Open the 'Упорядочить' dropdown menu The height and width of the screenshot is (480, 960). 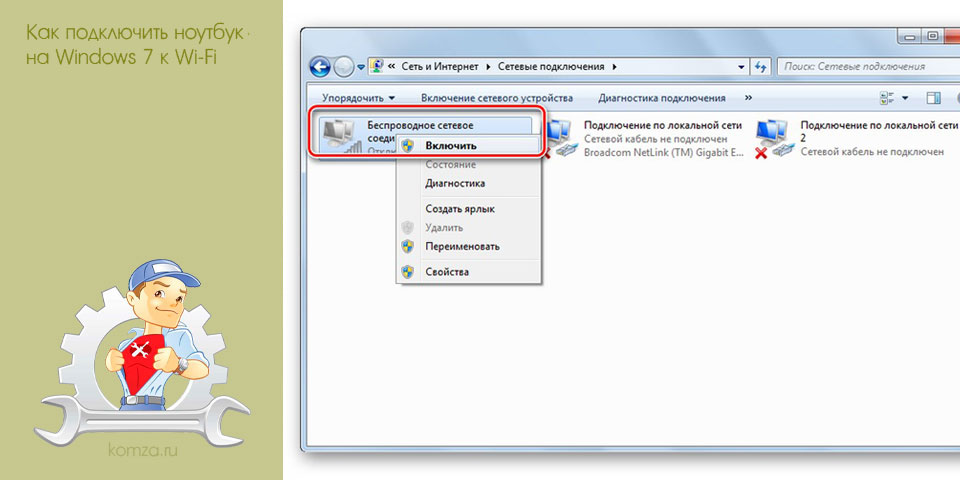coord(359,98)
